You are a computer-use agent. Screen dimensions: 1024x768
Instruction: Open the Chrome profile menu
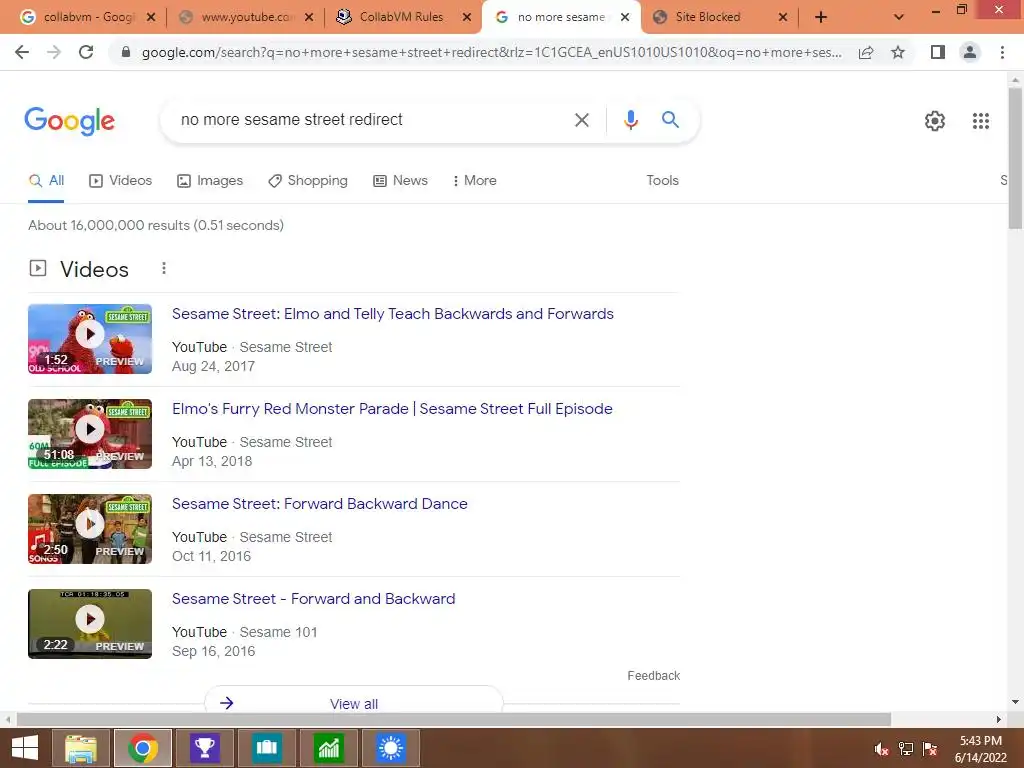970,52
